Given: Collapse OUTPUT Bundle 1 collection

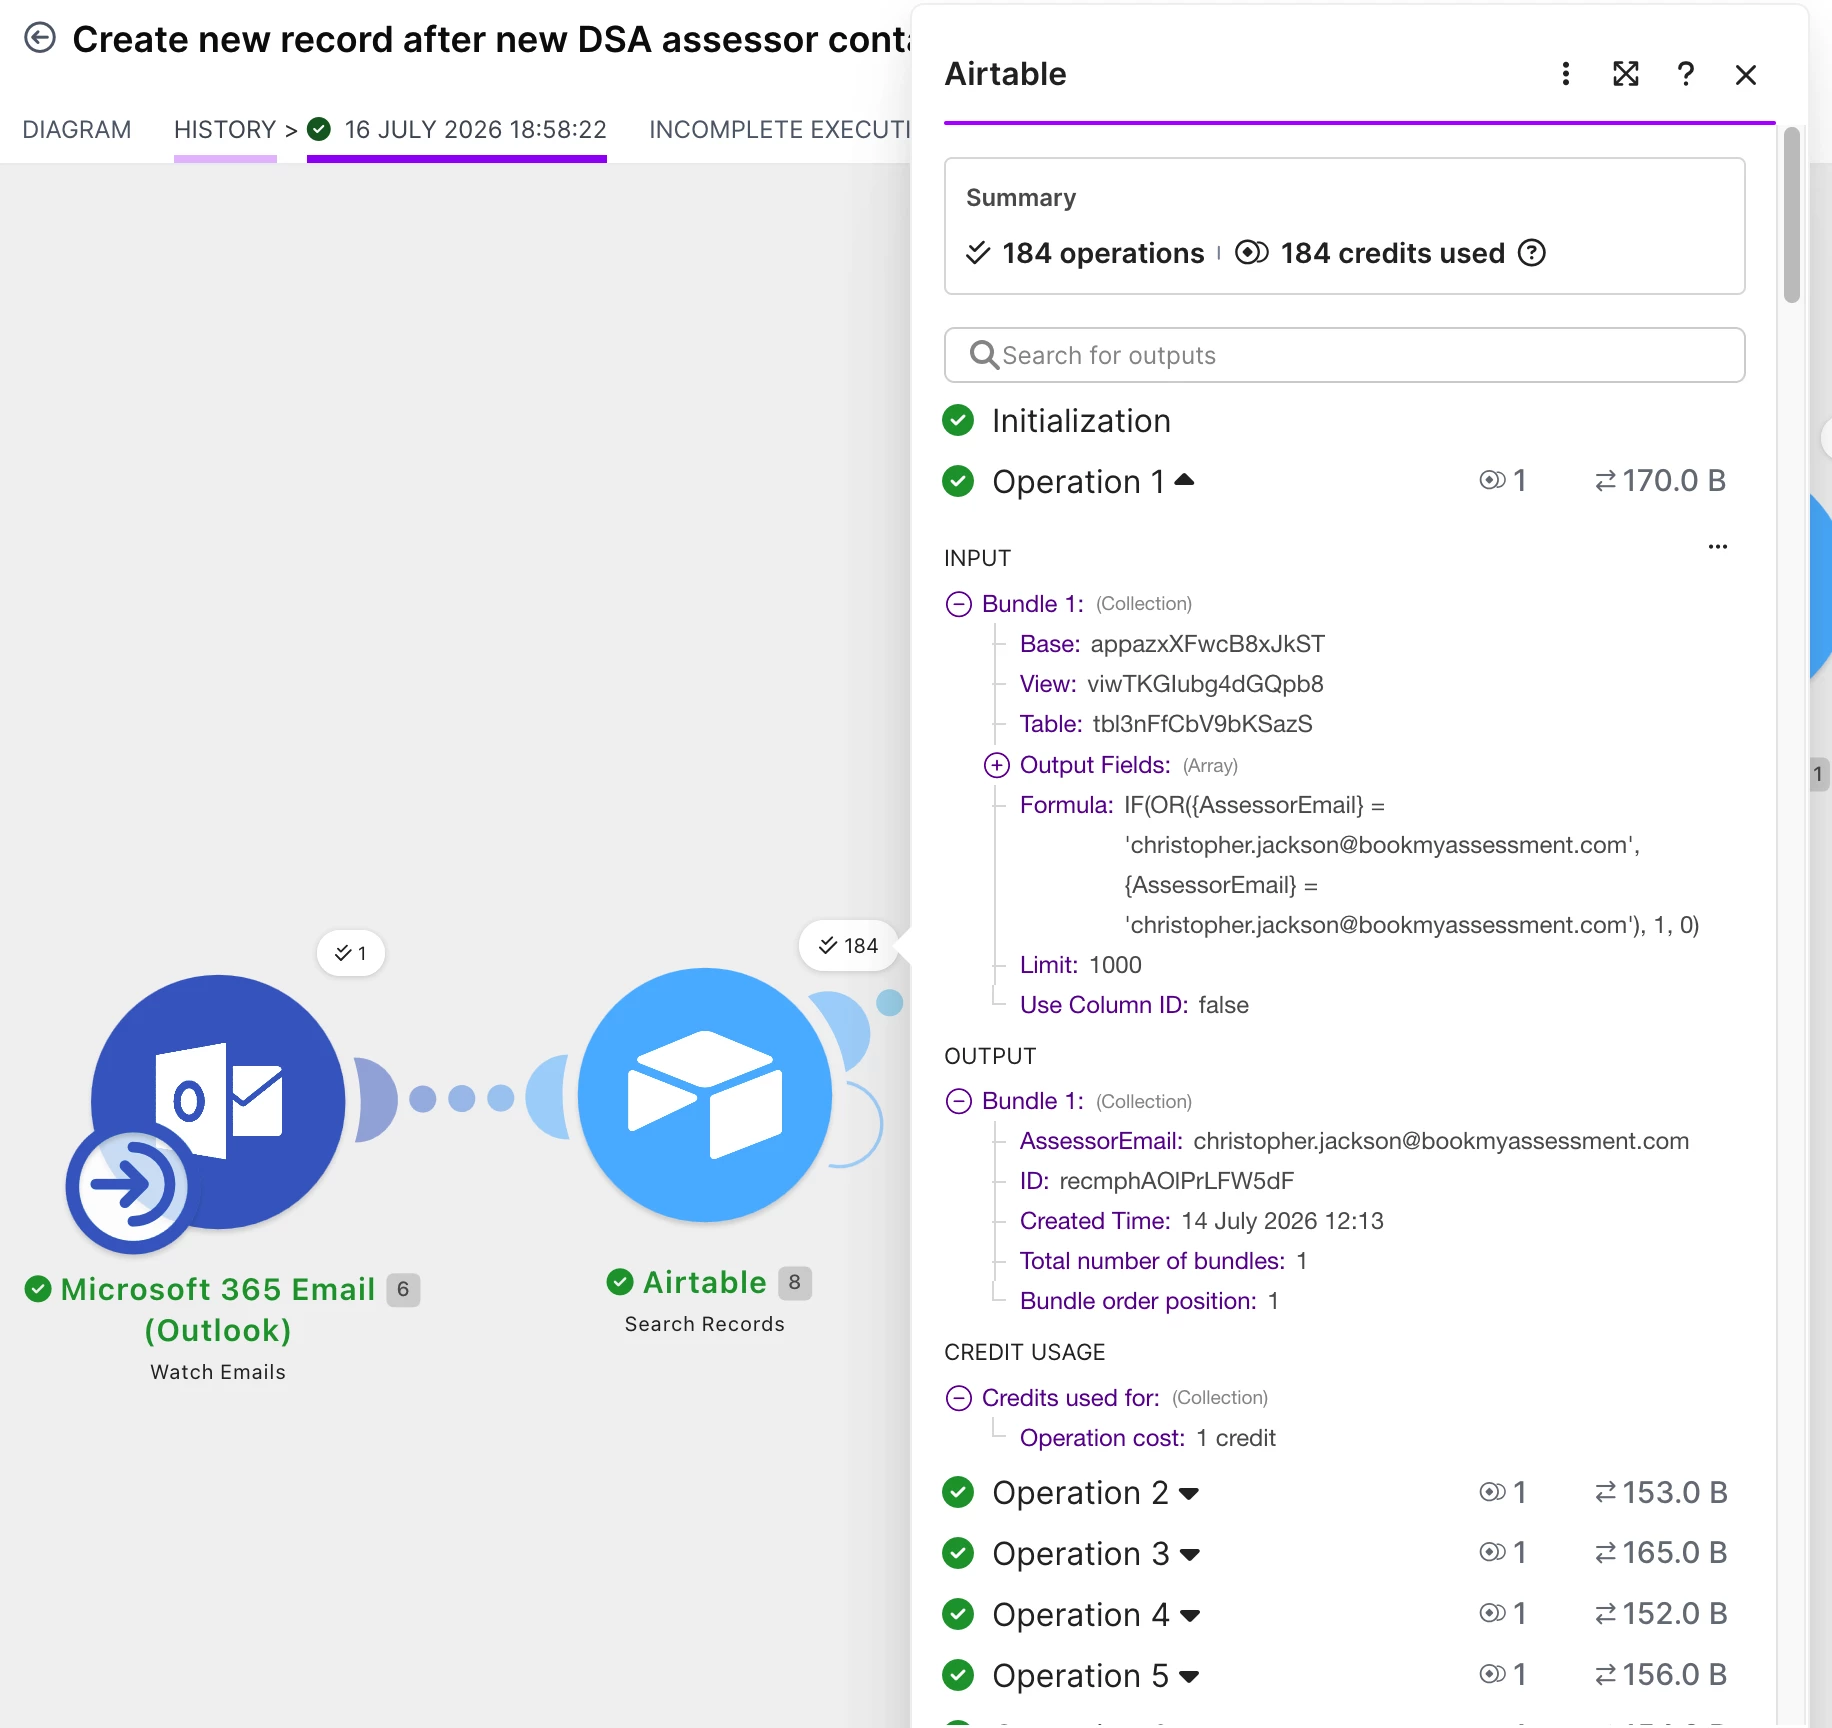Looking at the screenshot, I should 958,1101.
